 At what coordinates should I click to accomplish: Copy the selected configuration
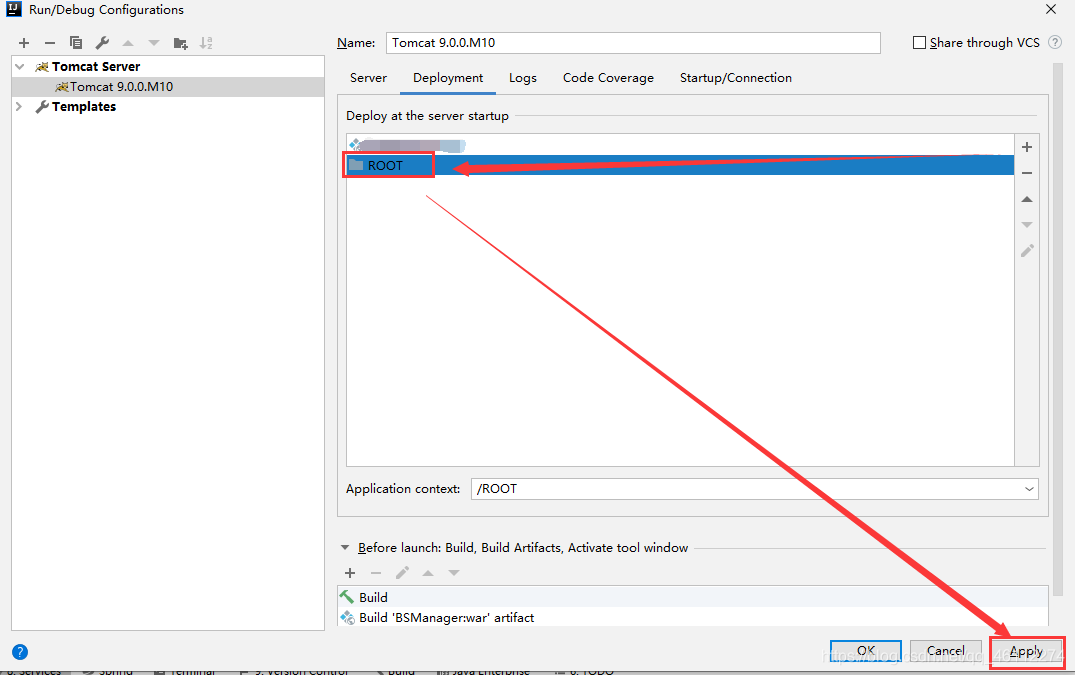click(x=76, y=43)
